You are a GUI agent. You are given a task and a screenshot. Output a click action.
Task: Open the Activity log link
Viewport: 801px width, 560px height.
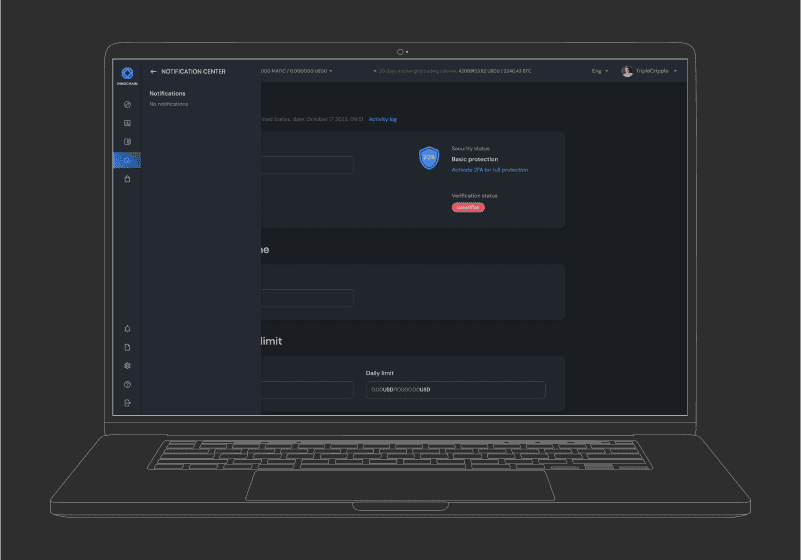pyautogui.click(x=383, y=119)
